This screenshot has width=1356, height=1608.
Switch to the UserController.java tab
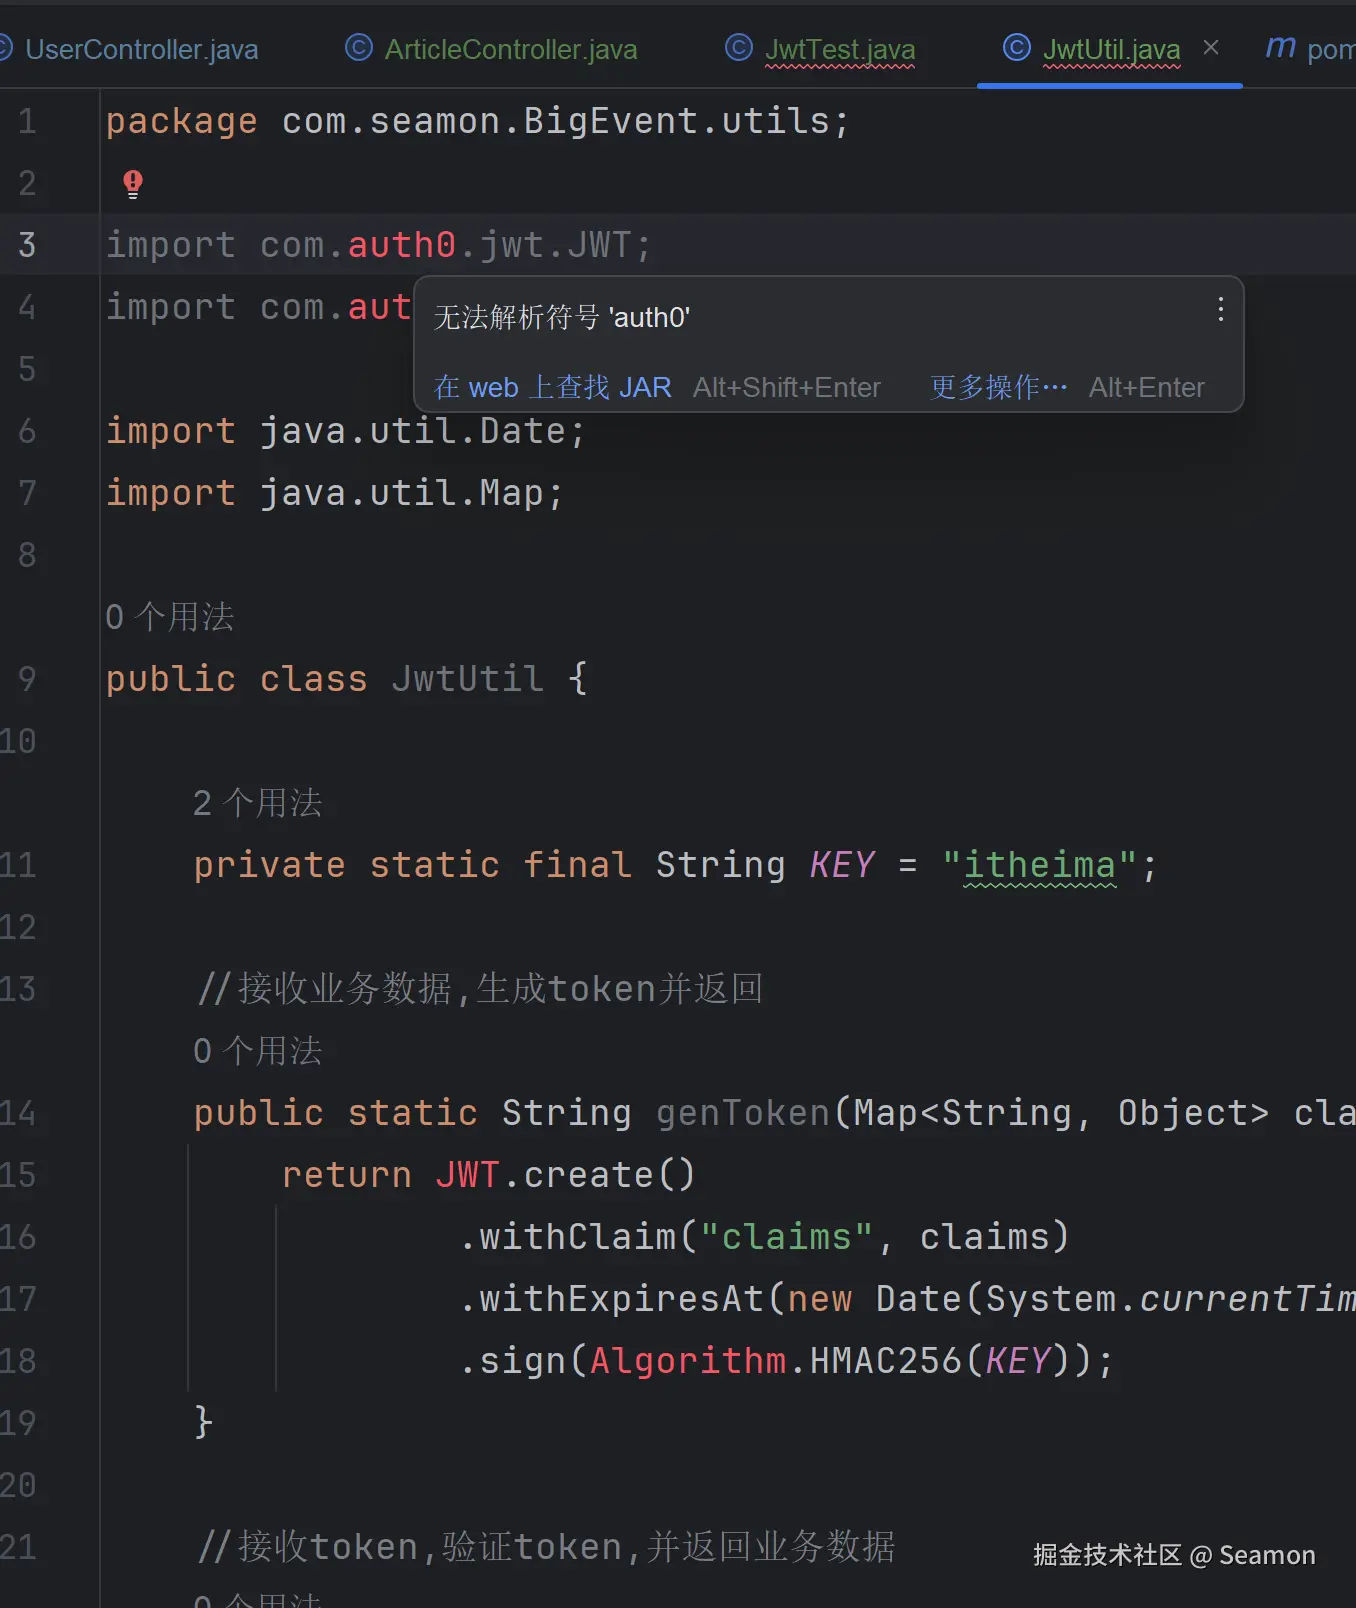(x=140, y=49)
